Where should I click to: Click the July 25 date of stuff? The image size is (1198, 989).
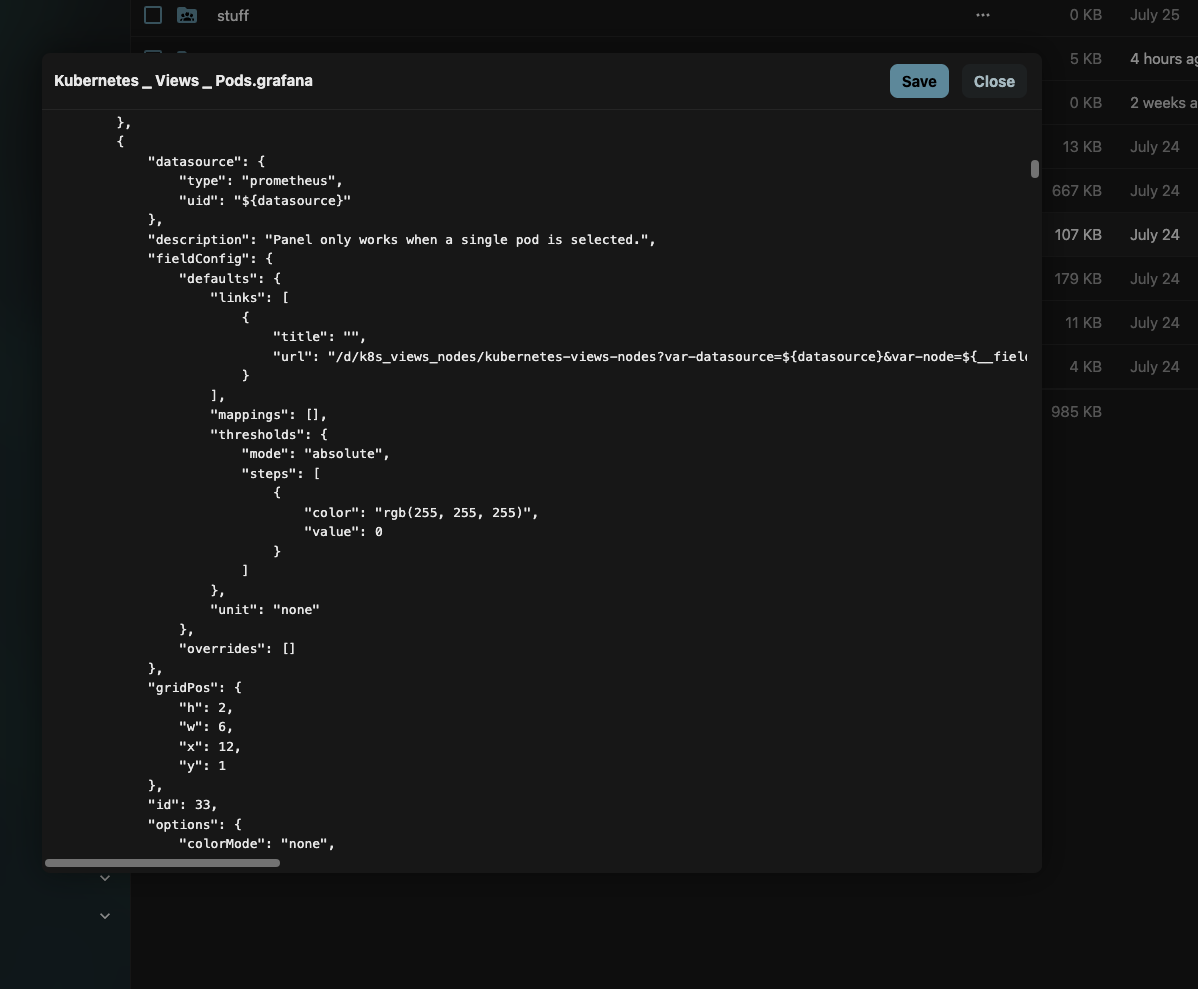tap(1154, 15)
